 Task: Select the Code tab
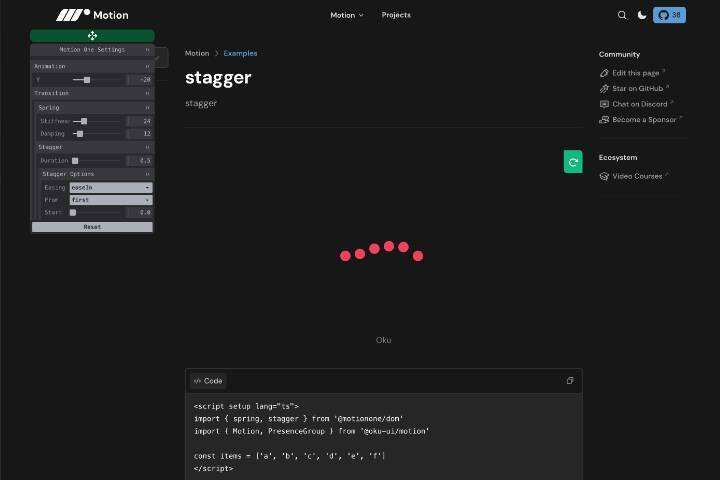coord(208,381)
